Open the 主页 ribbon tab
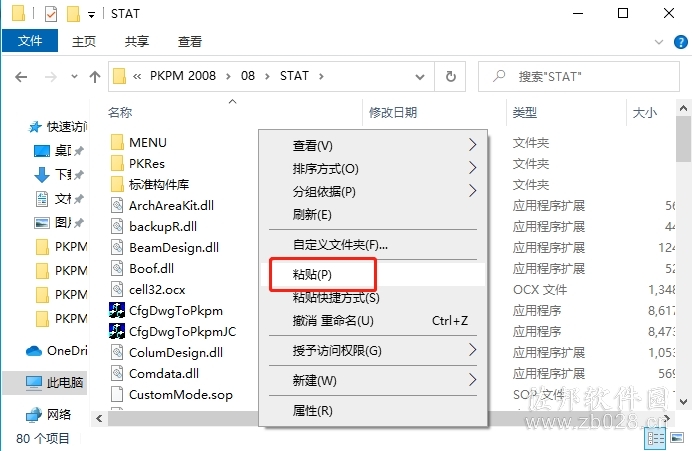692x451 pixels. pyautogui.click(x=84, y=41)
